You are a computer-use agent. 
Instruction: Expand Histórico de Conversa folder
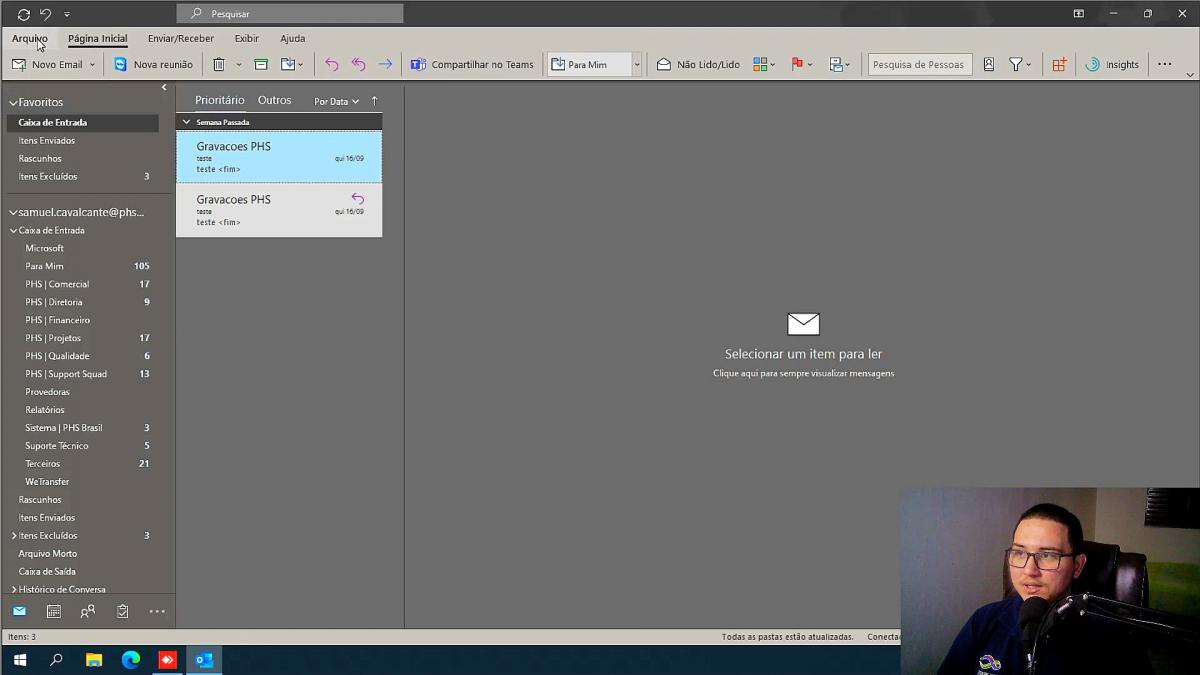14,590
